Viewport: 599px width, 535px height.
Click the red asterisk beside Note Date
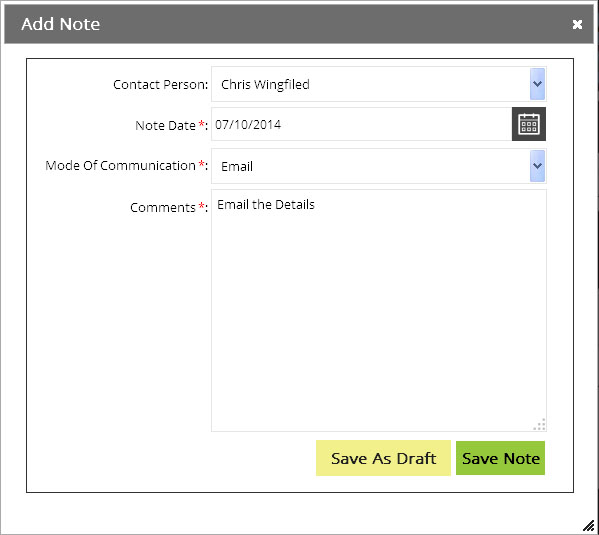click(201, 124)
